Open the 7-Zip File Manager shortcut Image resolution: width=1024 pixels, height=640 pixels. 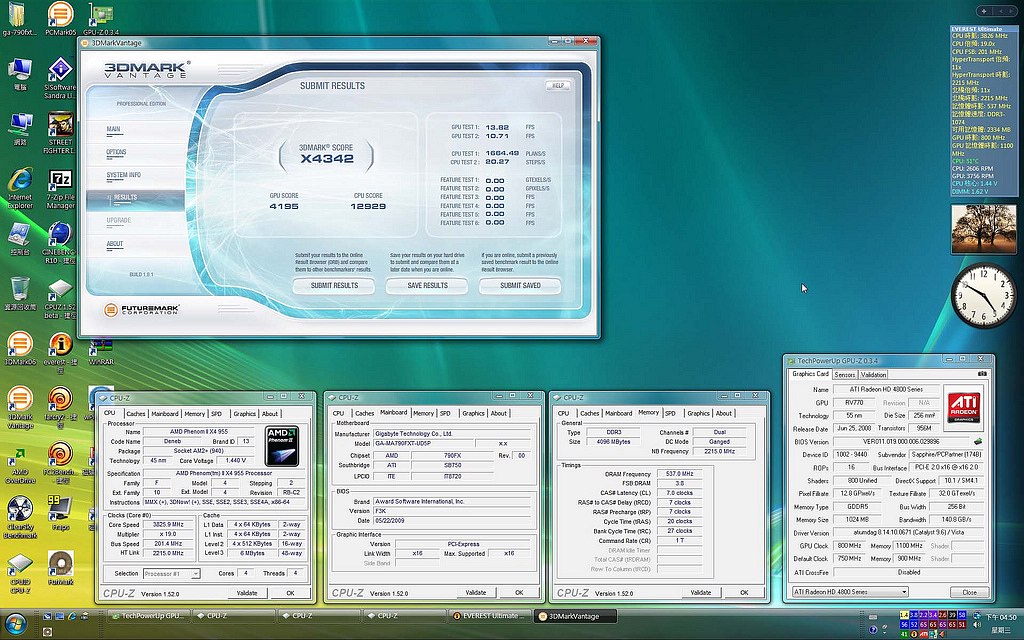pyautogui.click(x=60, y=189)
